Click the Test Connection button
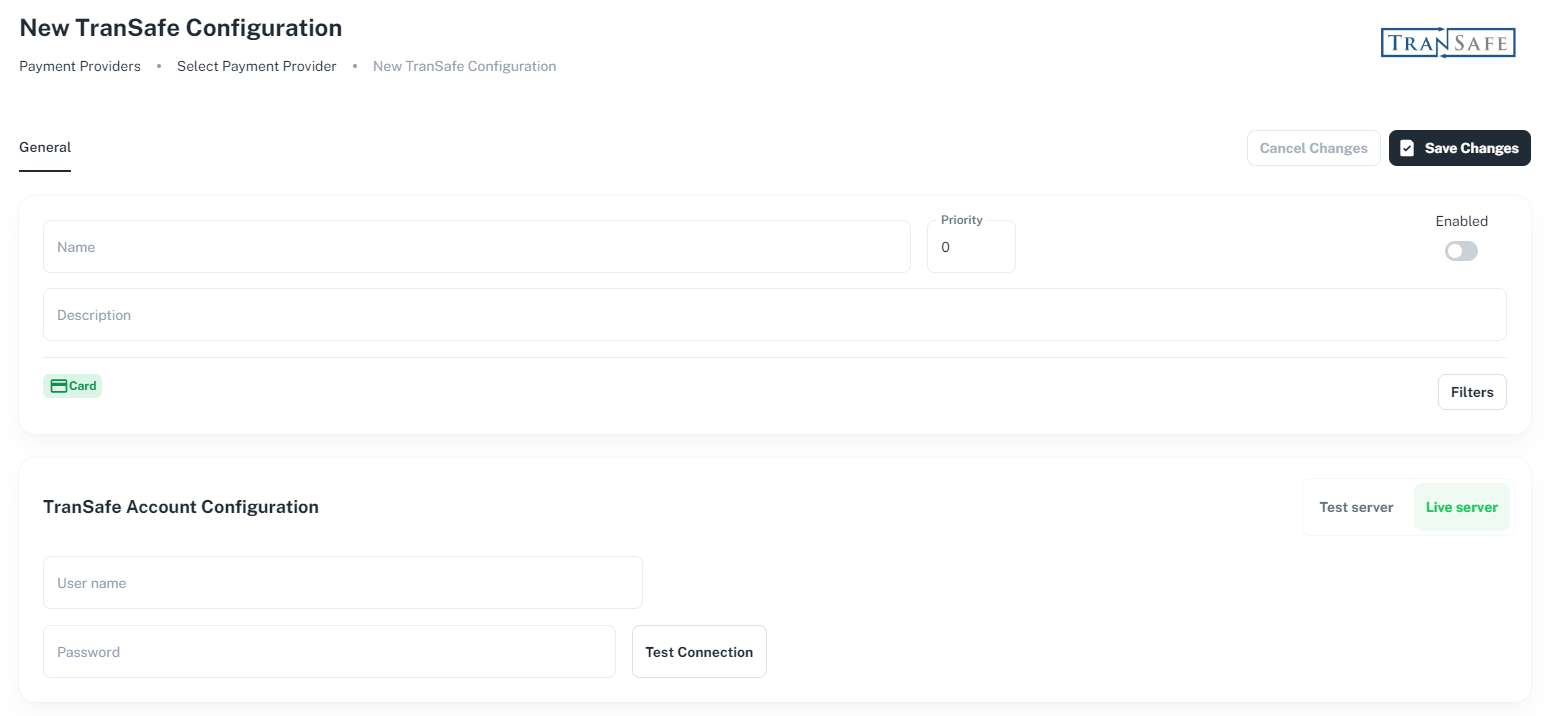This screenshot has height=716, width=1547. point(699,652)
